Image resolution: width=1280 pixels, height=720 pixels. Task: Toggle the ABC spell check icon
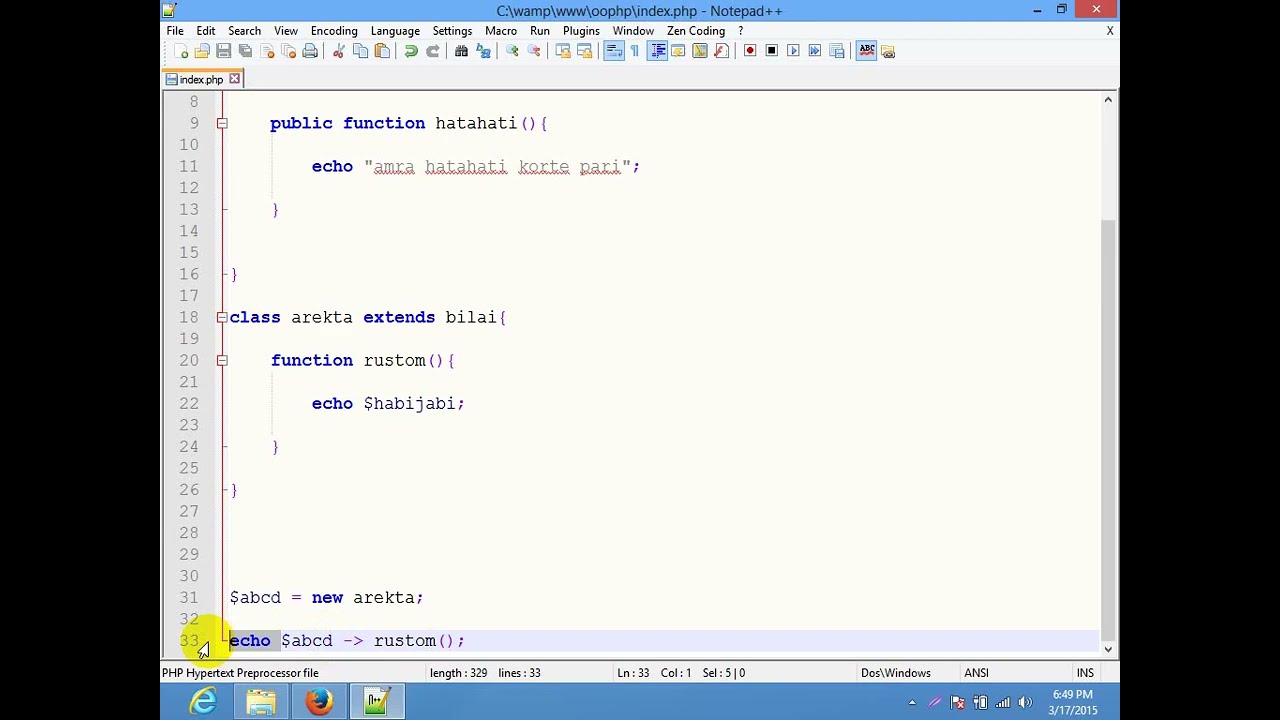click(x=866, y=51)
